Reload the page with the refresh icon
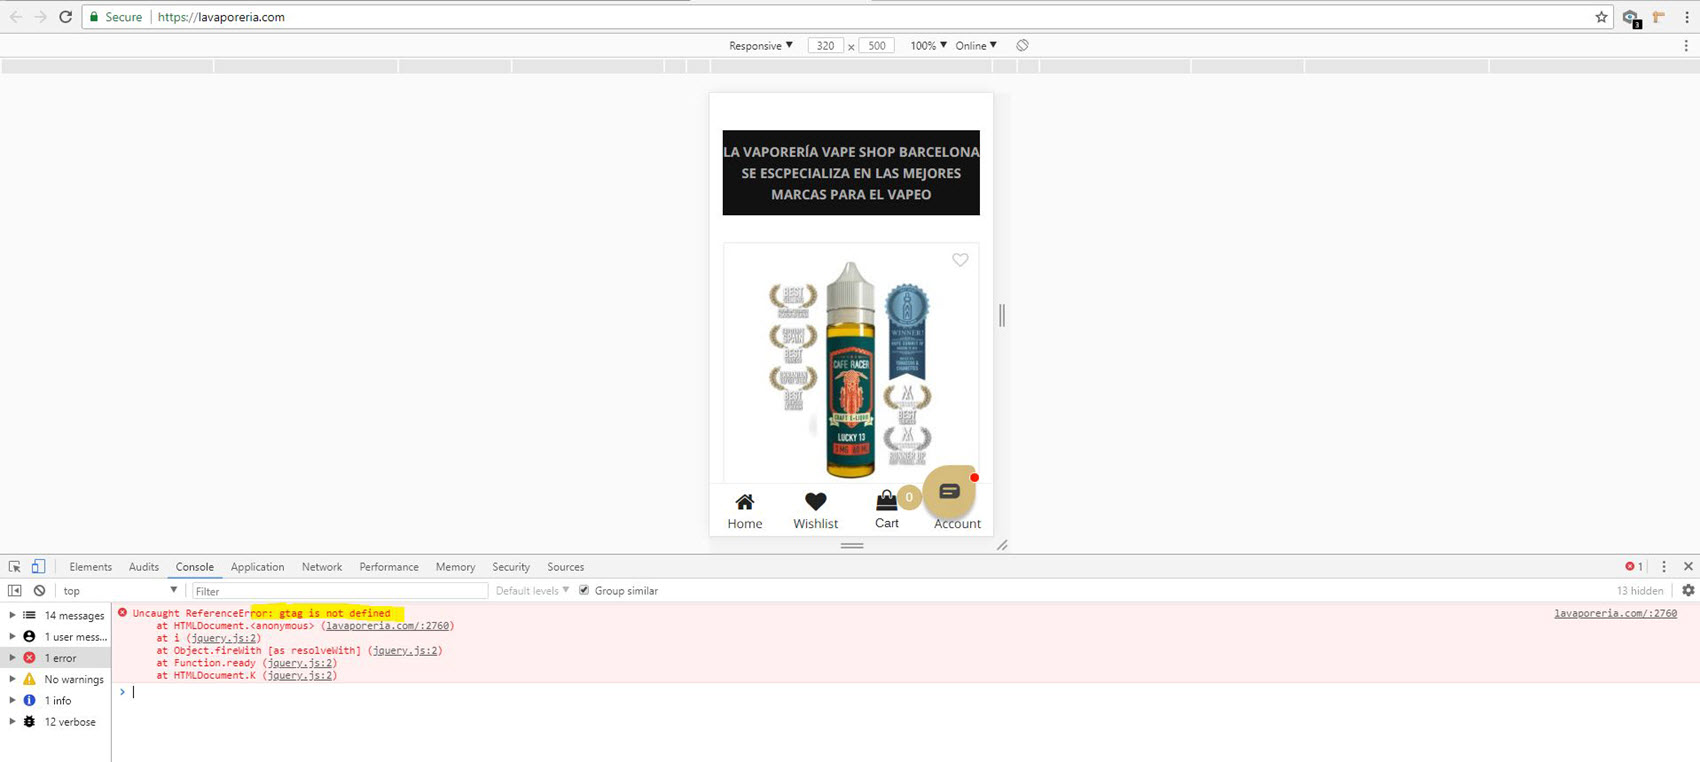 click(66, 17)
